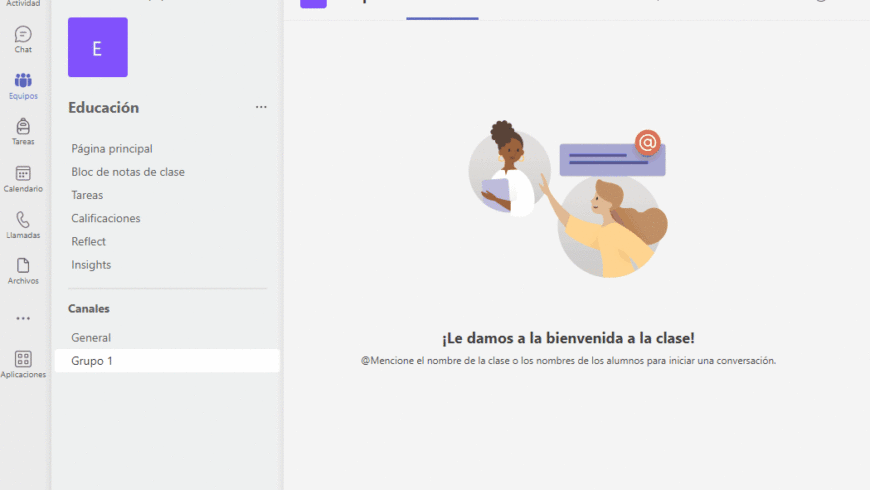Open Reflect app entry

point(88,241)
